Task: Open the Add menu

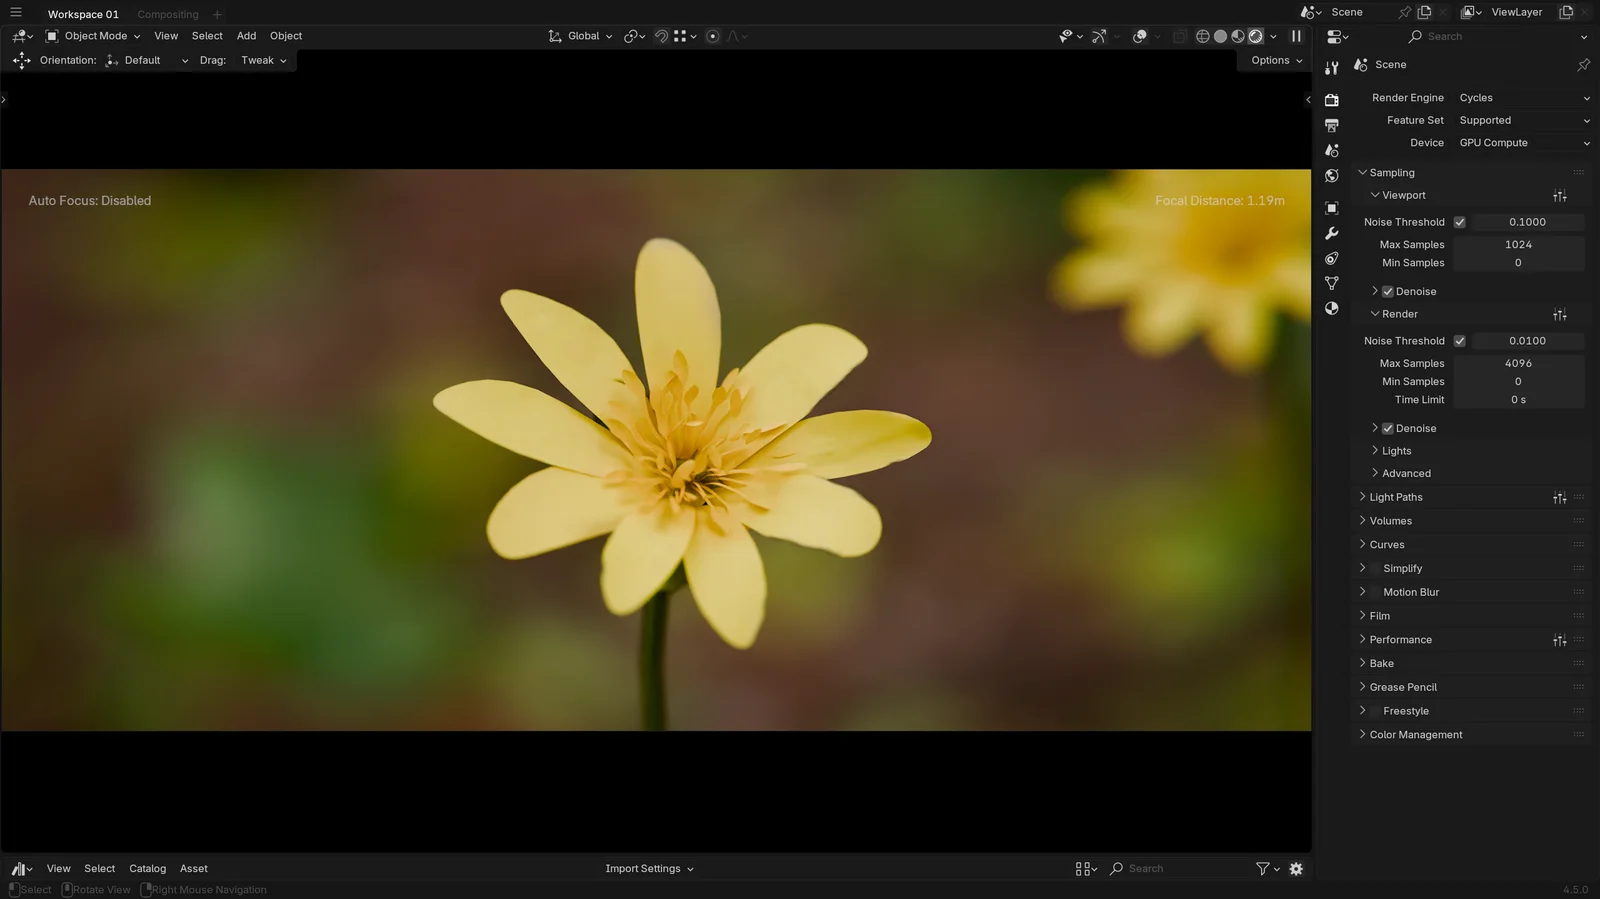Action: [x=246, y=36]
